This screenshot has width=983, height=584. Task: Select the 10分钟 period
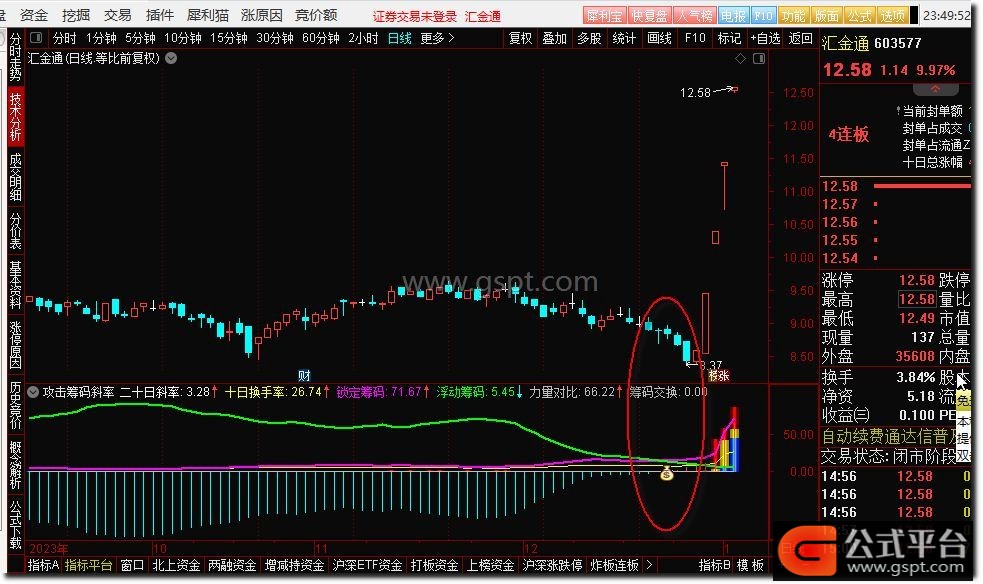182,38
